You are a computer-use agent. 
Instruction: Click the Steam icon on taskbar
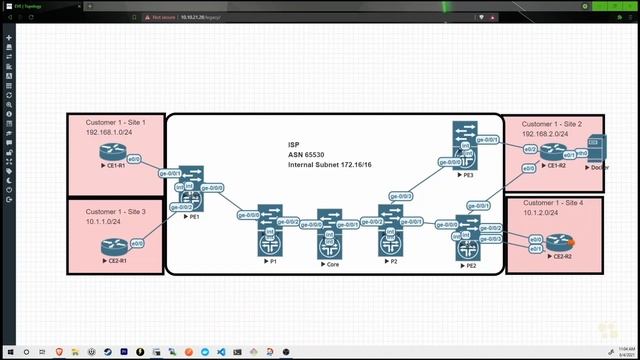(108, 352)
